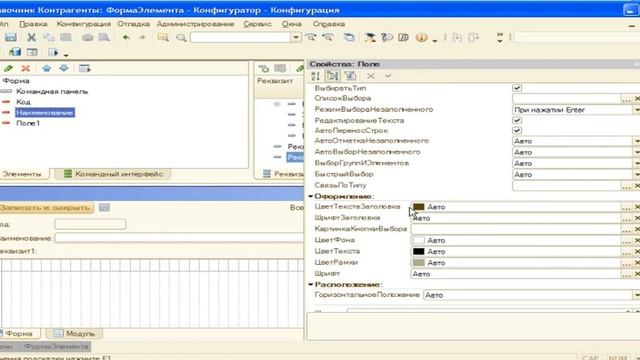Open the Сервис menu
This screenshot has width=640, height=360.
(x=257, y=24)
